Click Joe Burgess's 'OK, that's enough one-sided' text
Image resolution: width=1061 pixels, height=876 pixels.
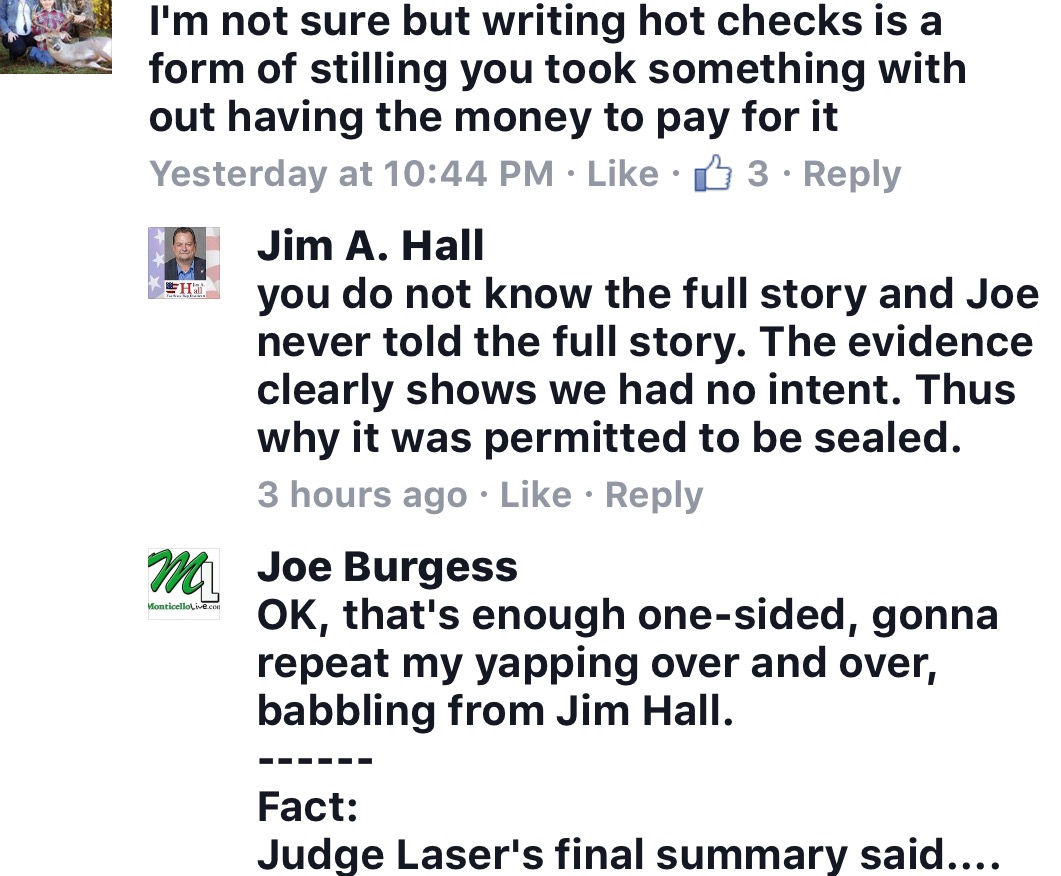(x=627, y=615)
